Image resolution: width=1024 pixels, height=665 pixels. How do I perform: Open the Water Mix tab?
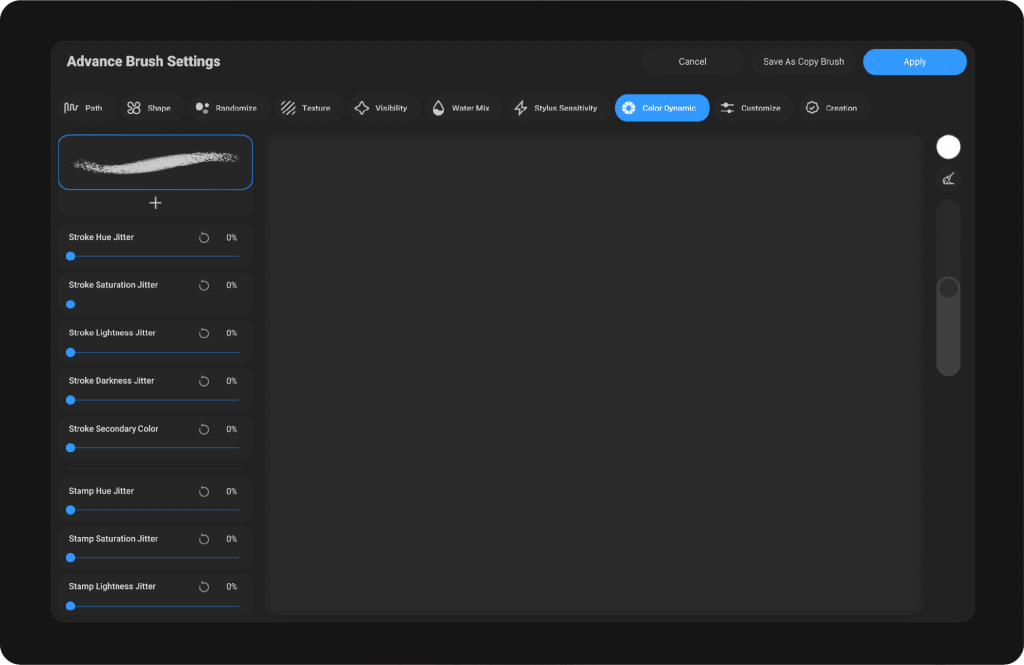(460, 108)
